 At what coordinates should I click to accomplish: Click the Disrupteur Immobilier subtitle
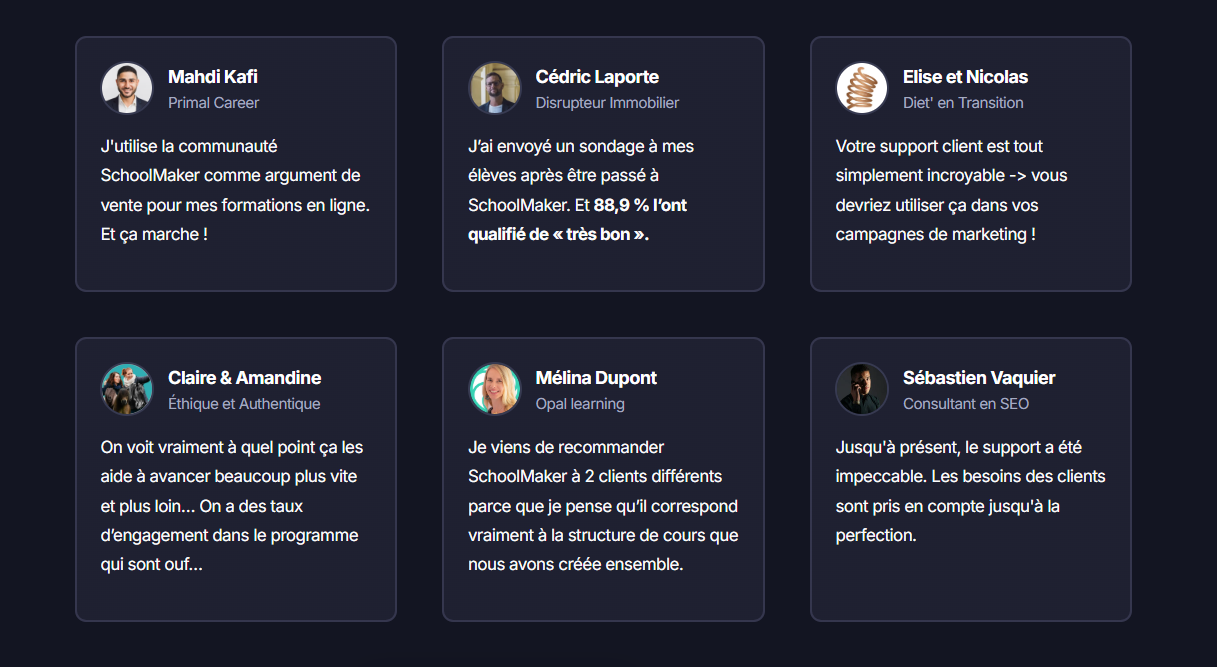tap(607, 103)
